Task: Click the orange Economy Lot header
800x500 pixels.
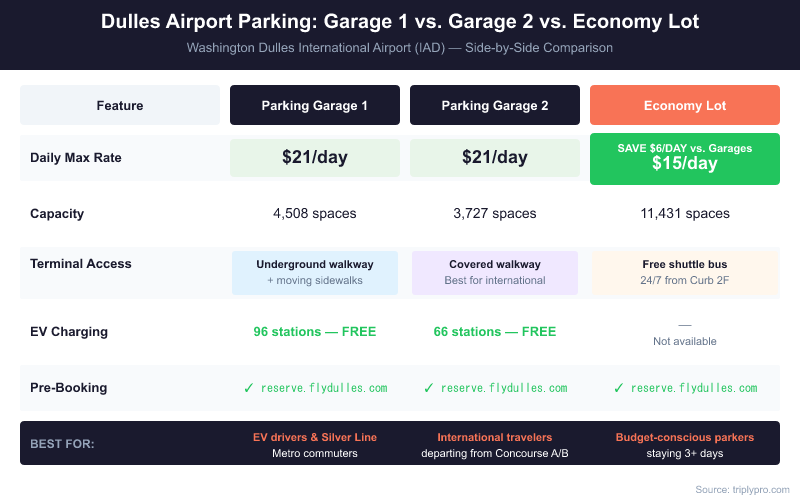Action: (685, 105)
